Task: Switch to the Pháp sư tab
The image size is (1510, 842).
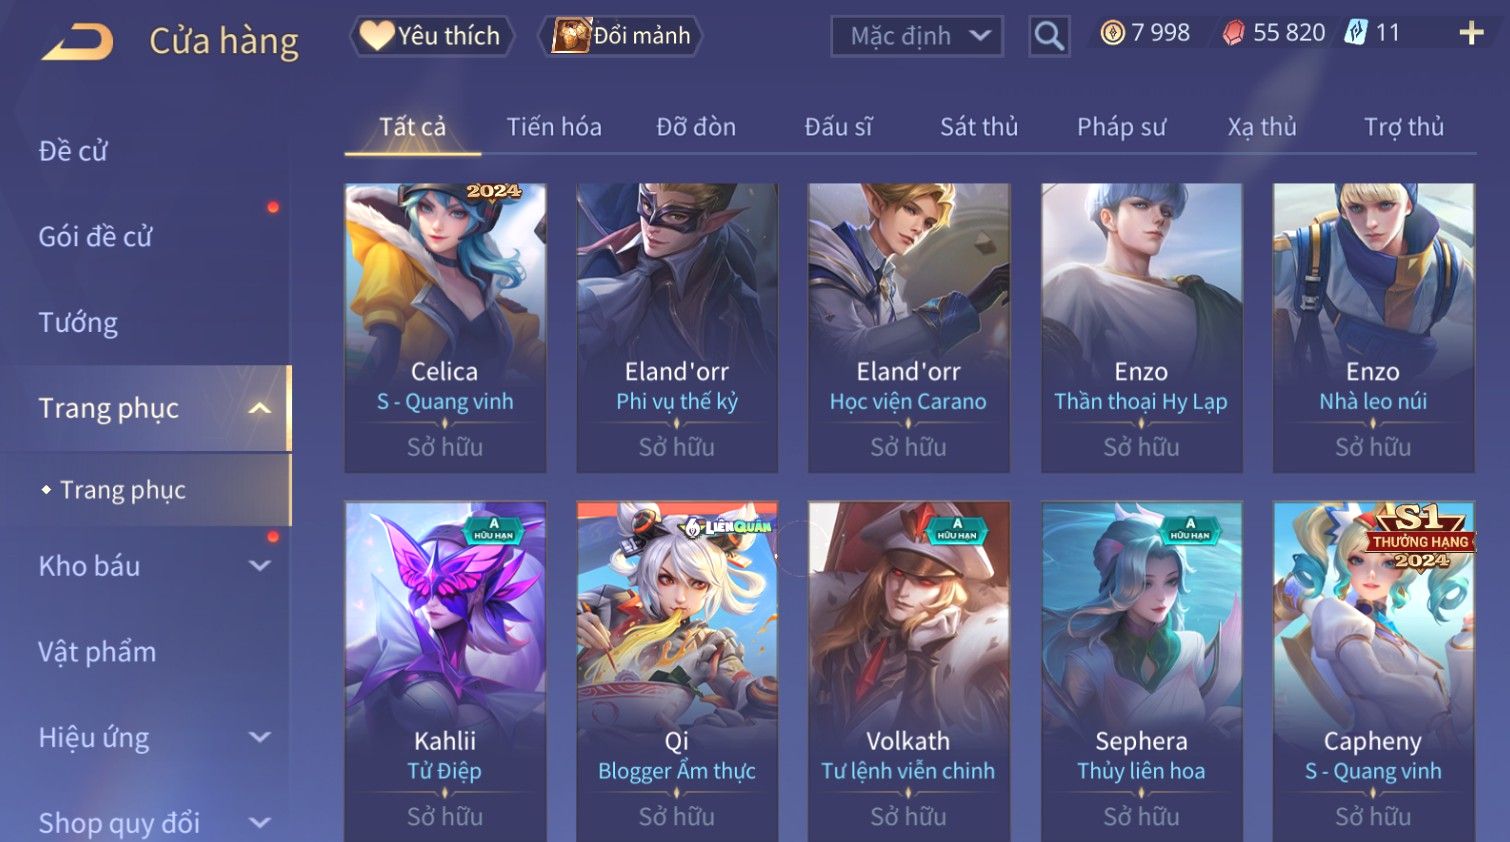Action: (x=1121, y=127)
